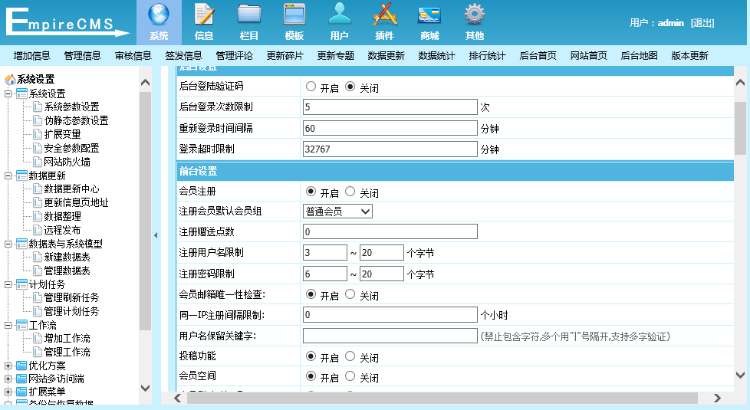Open 扩展变量 in the sidebar tree

62,134
